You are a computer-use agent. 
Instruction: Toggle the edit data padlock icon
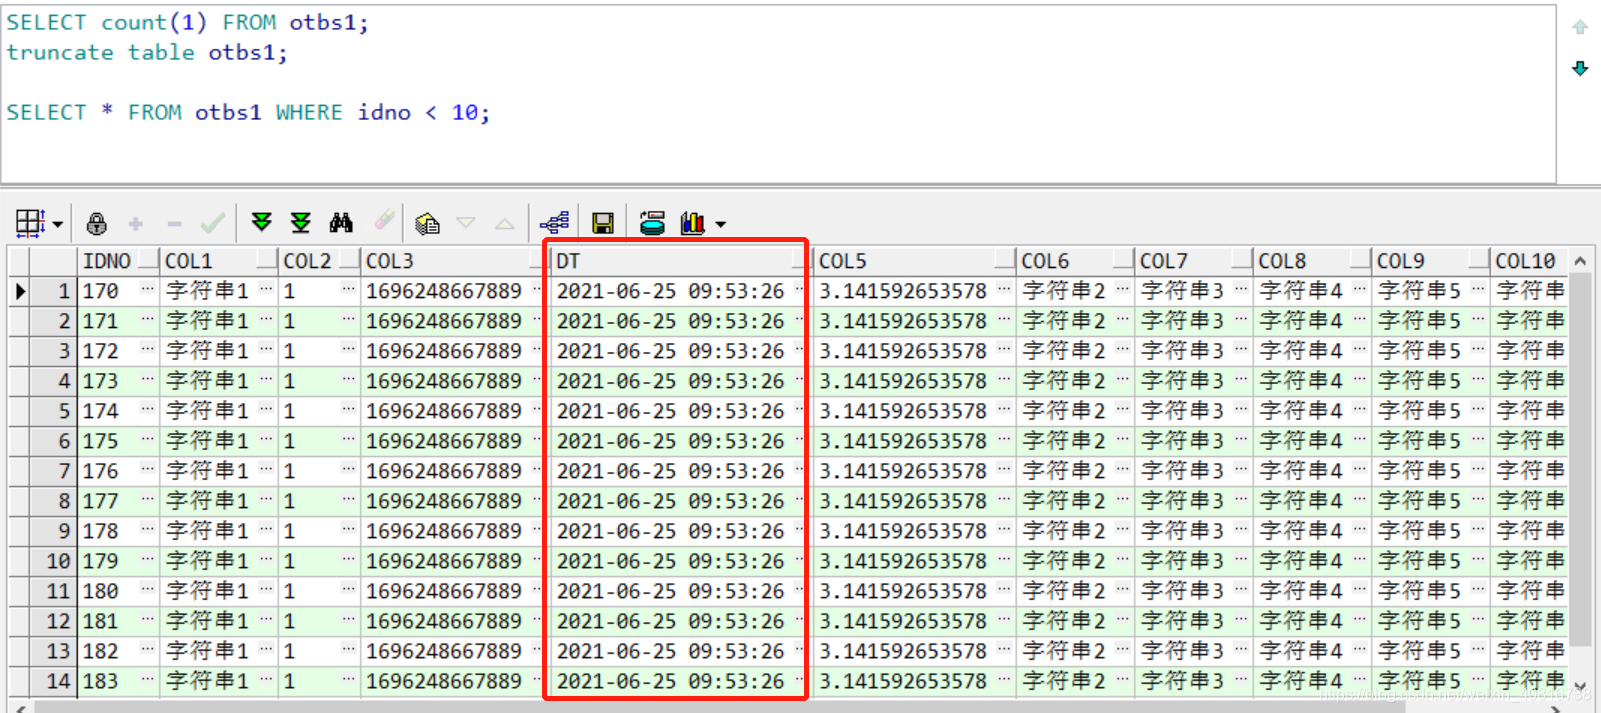[x=97, y=223]
